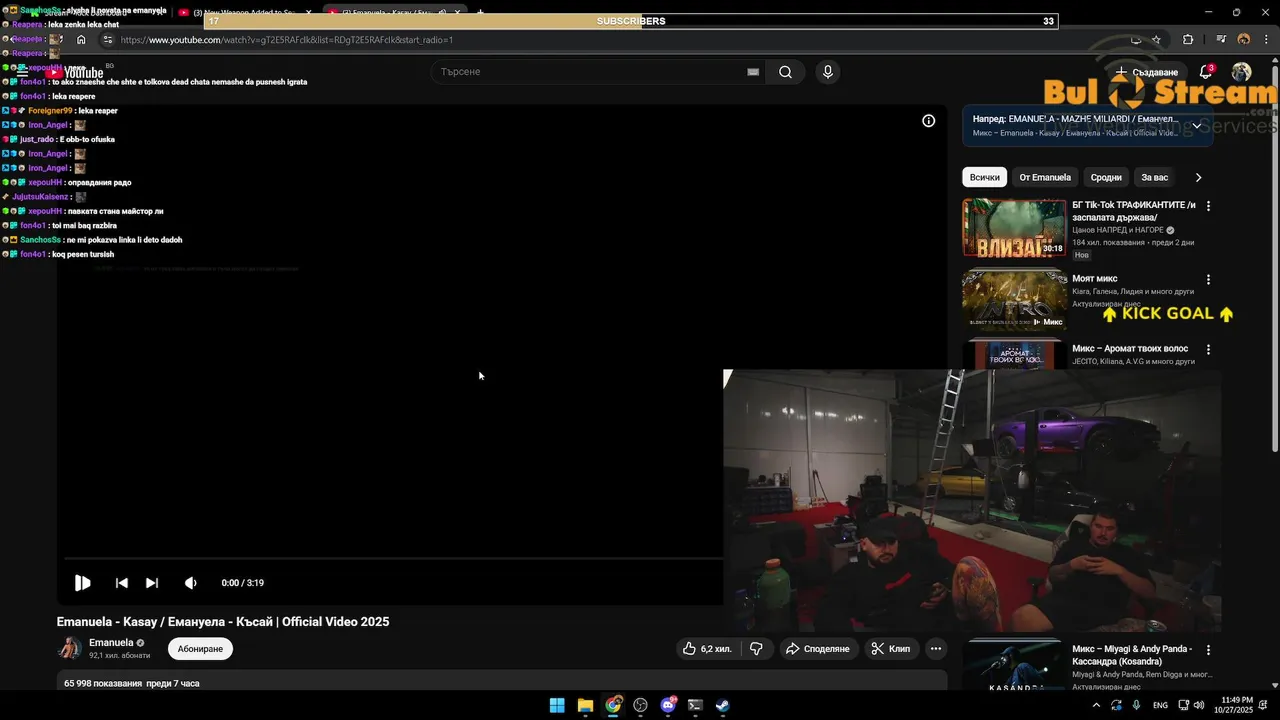The width and height of the screenshot is (1280, 720).
Task: Open Windows Start menu
Action: tap(557, 705)
